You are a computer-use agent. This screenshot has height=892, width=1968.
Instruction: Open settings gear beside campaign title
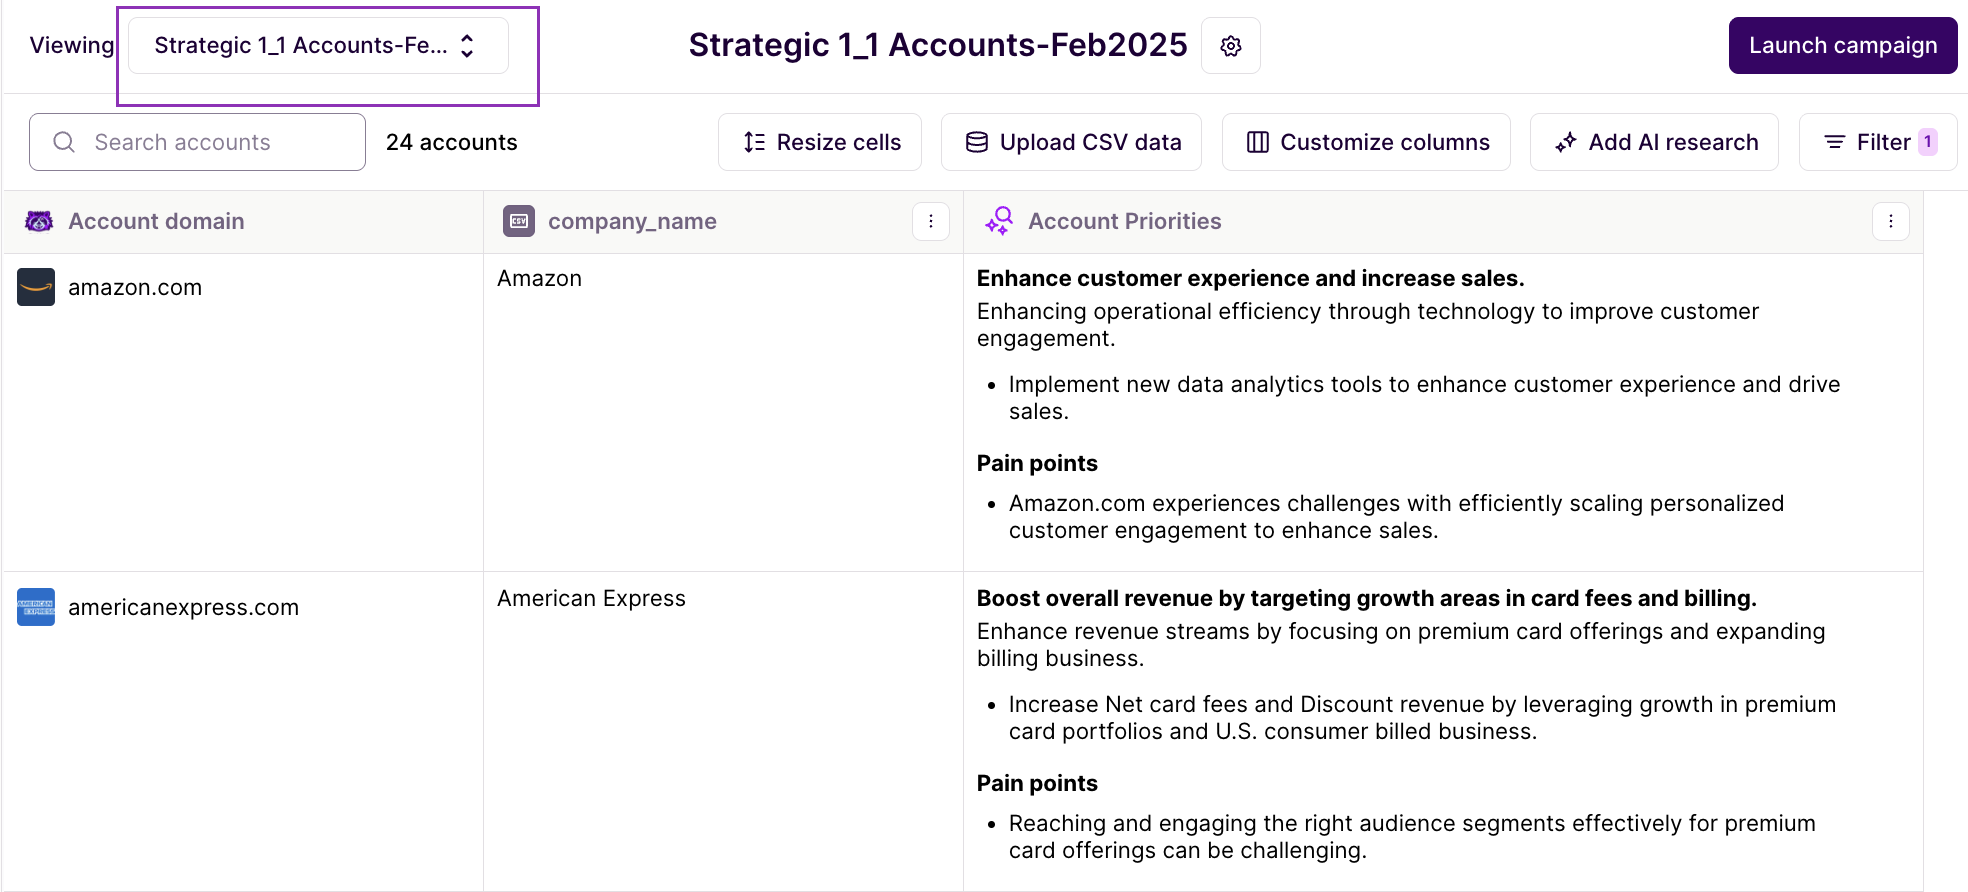(x=1231, y=46)
